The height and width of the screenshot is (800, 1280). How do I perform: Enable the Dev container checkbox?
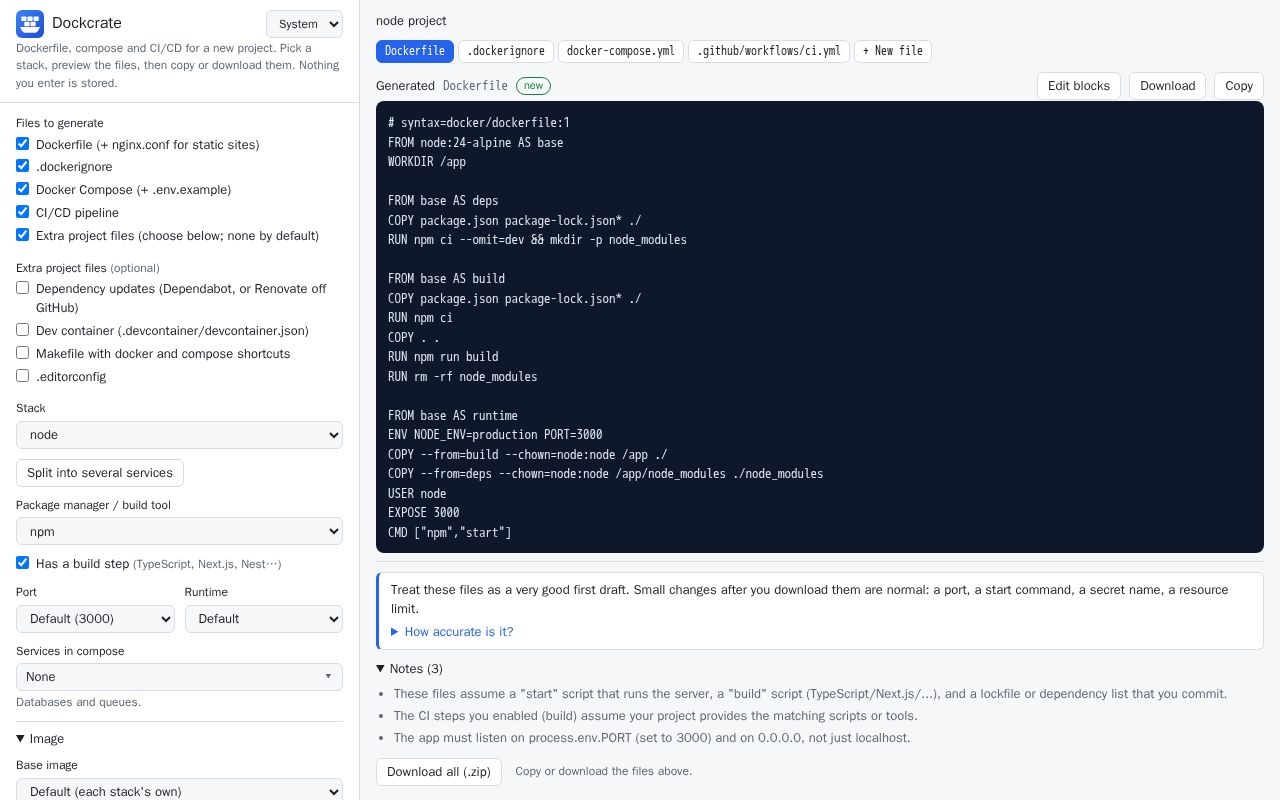[22, 330]
